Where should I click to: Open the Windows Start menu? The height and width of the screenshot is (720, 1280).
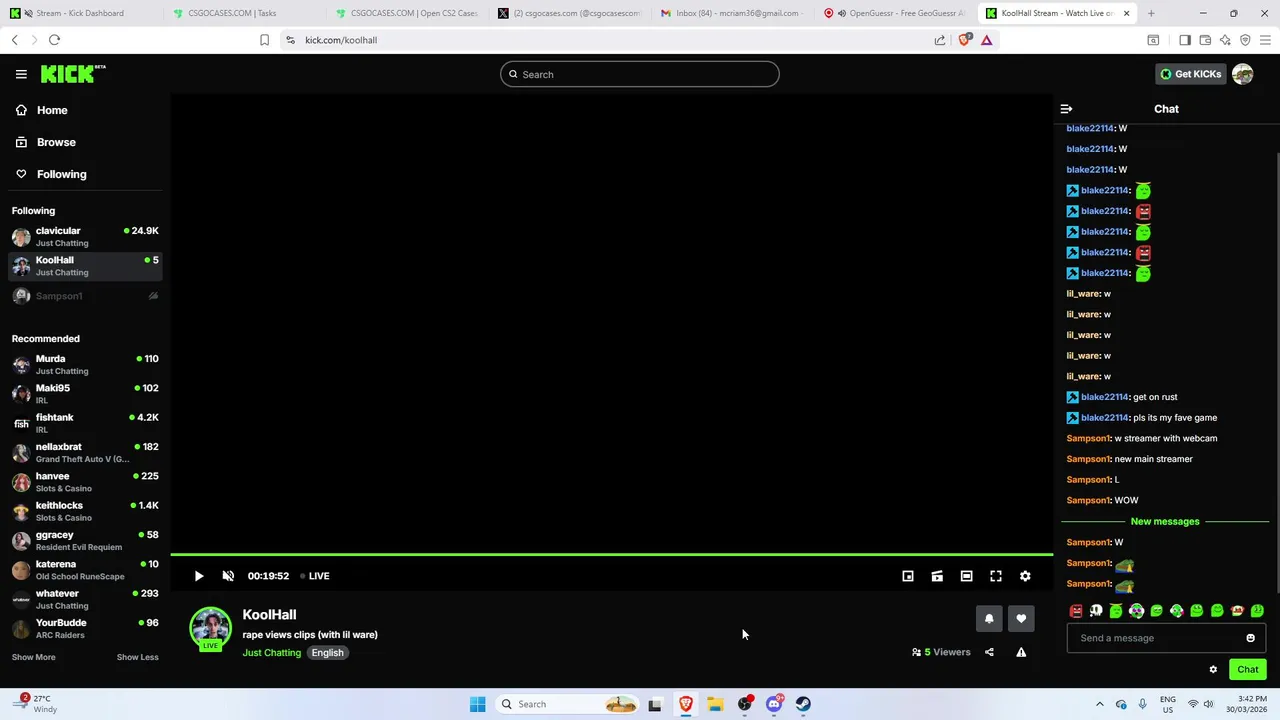point(477,704)
